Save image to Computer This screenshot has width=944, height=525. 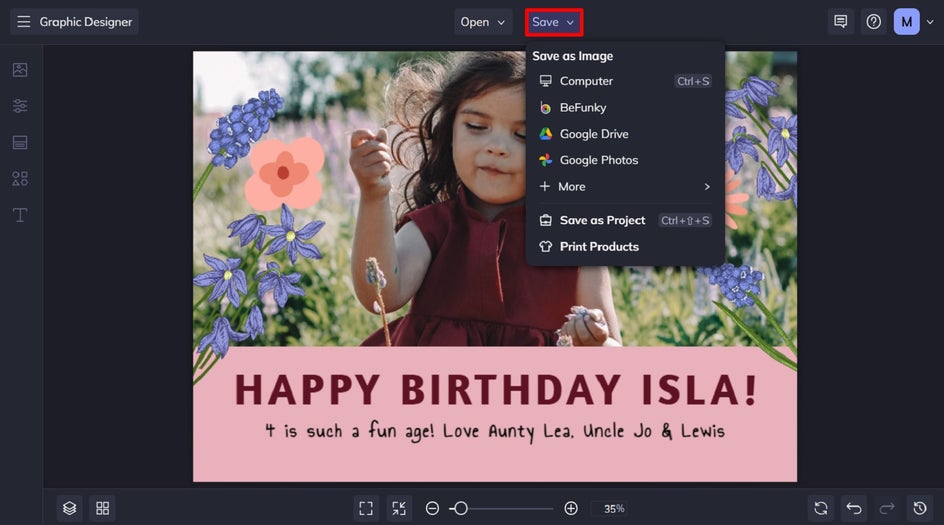pyautogui.click(x=625, y=81)
